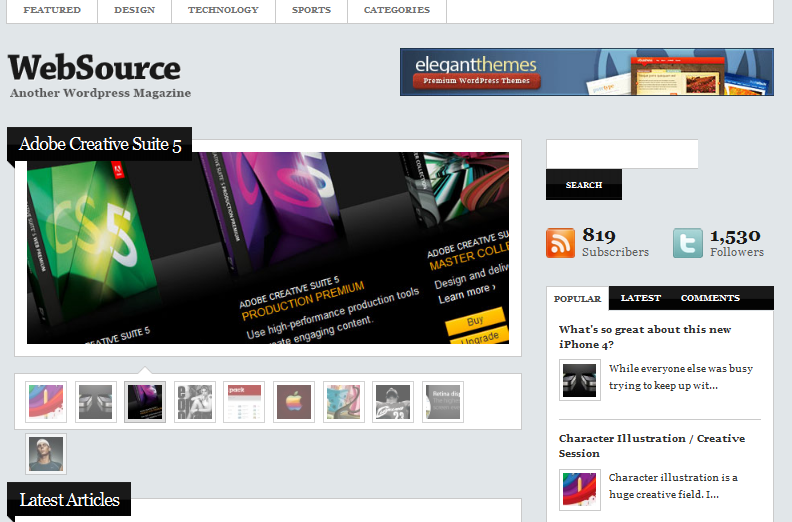Switch to the Latest tab
The image size is (792, 522).
point(640,298)
